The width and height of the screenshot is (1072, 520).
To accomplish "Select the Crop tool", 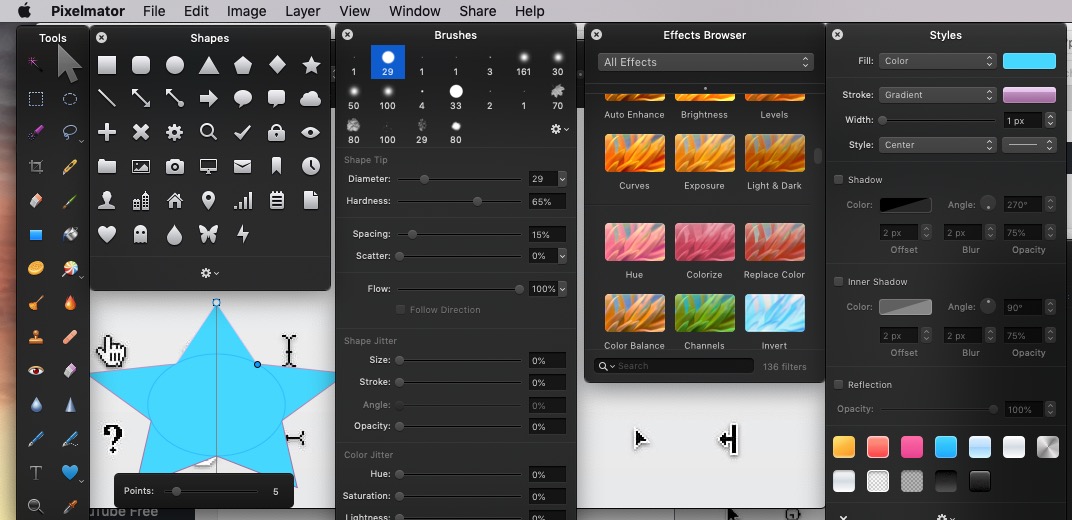I will pyautogui.click(x=36, y=166).
